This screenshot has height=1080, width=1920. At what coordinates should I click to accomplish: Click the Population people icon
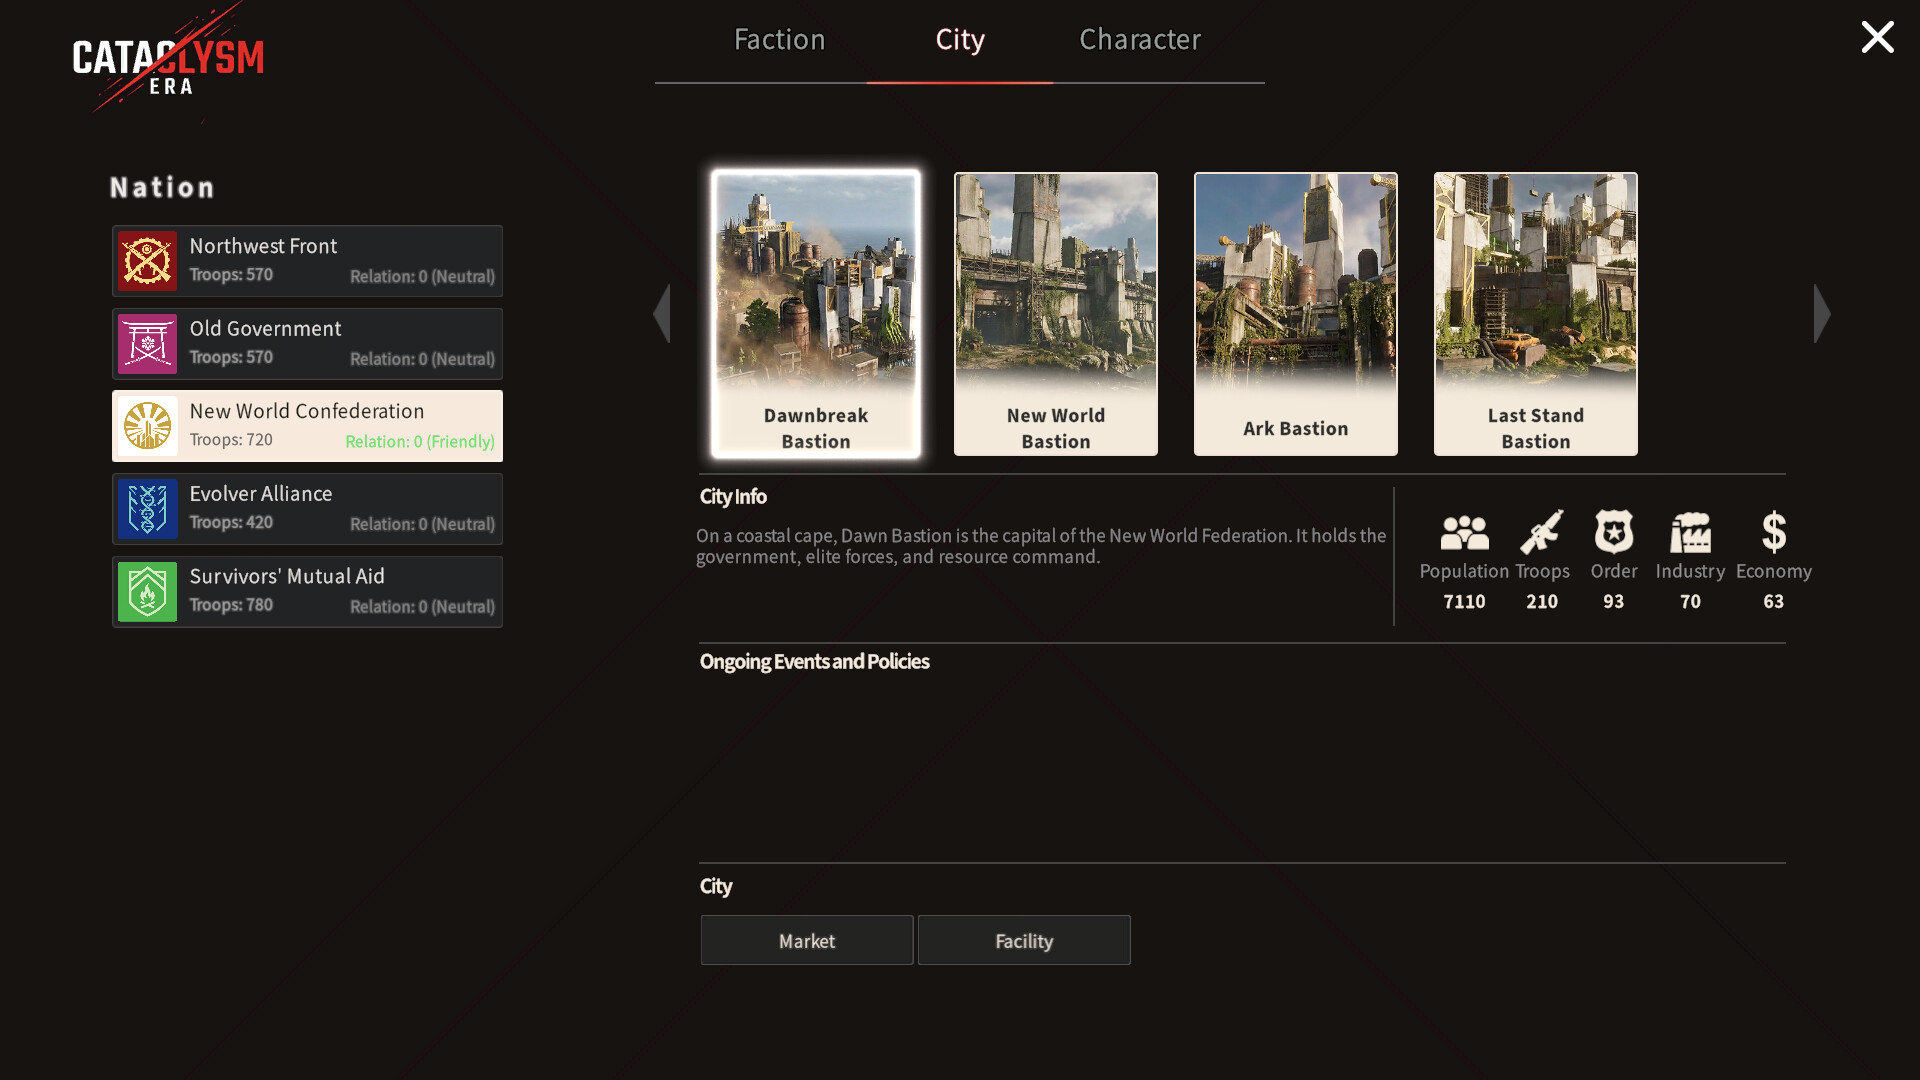click(1464, 532)
